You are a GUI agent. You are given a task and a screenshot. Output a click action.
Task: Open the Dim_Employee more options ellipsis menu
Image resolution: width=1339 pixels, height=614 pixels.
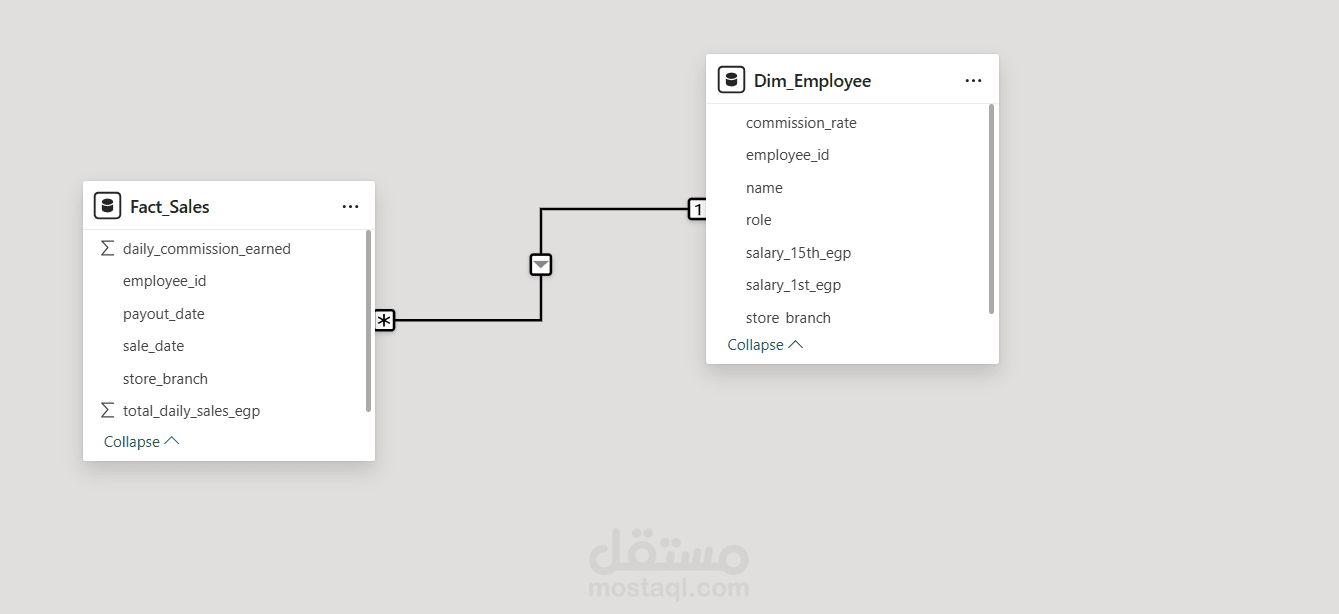pos(973,80)
